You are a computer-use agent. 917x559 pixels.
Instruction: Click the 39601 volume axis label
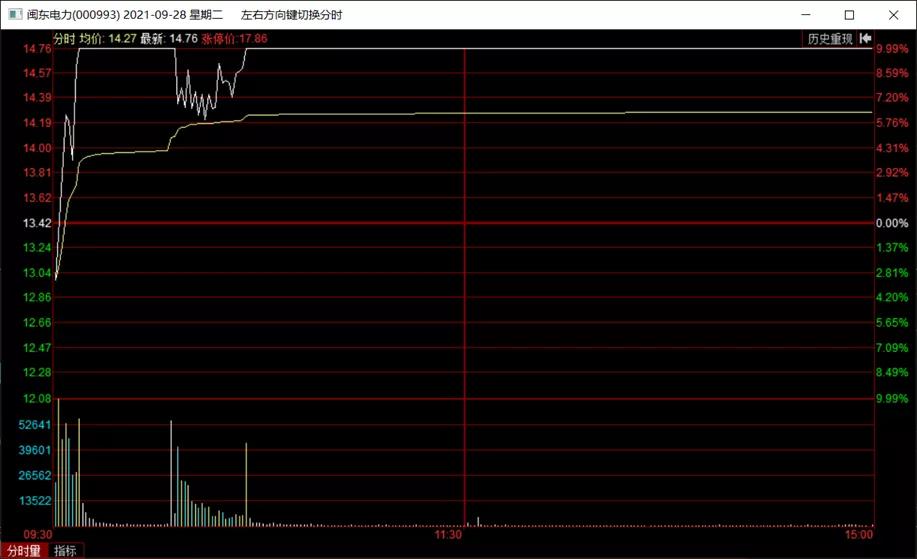coord(35,450)
